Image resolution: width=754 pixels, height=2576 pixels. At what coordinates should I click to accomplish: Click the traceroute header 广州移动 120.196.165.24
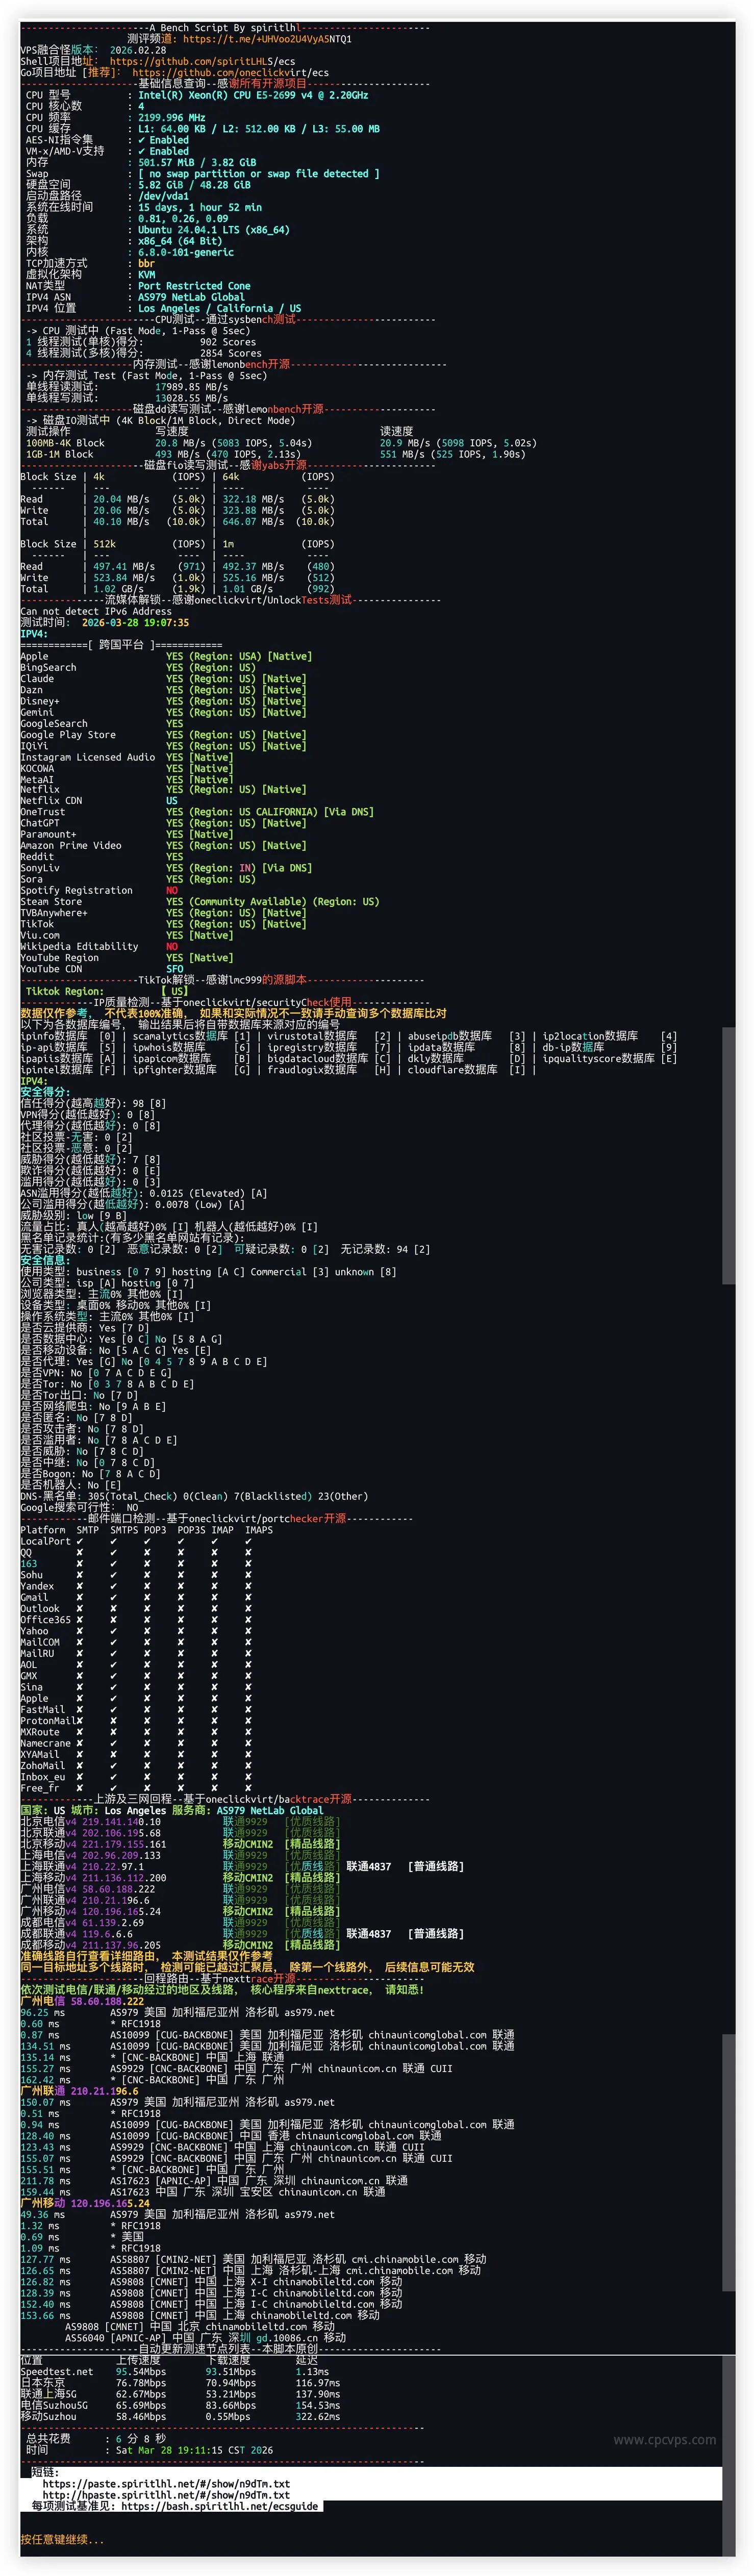coord(85,2202)
